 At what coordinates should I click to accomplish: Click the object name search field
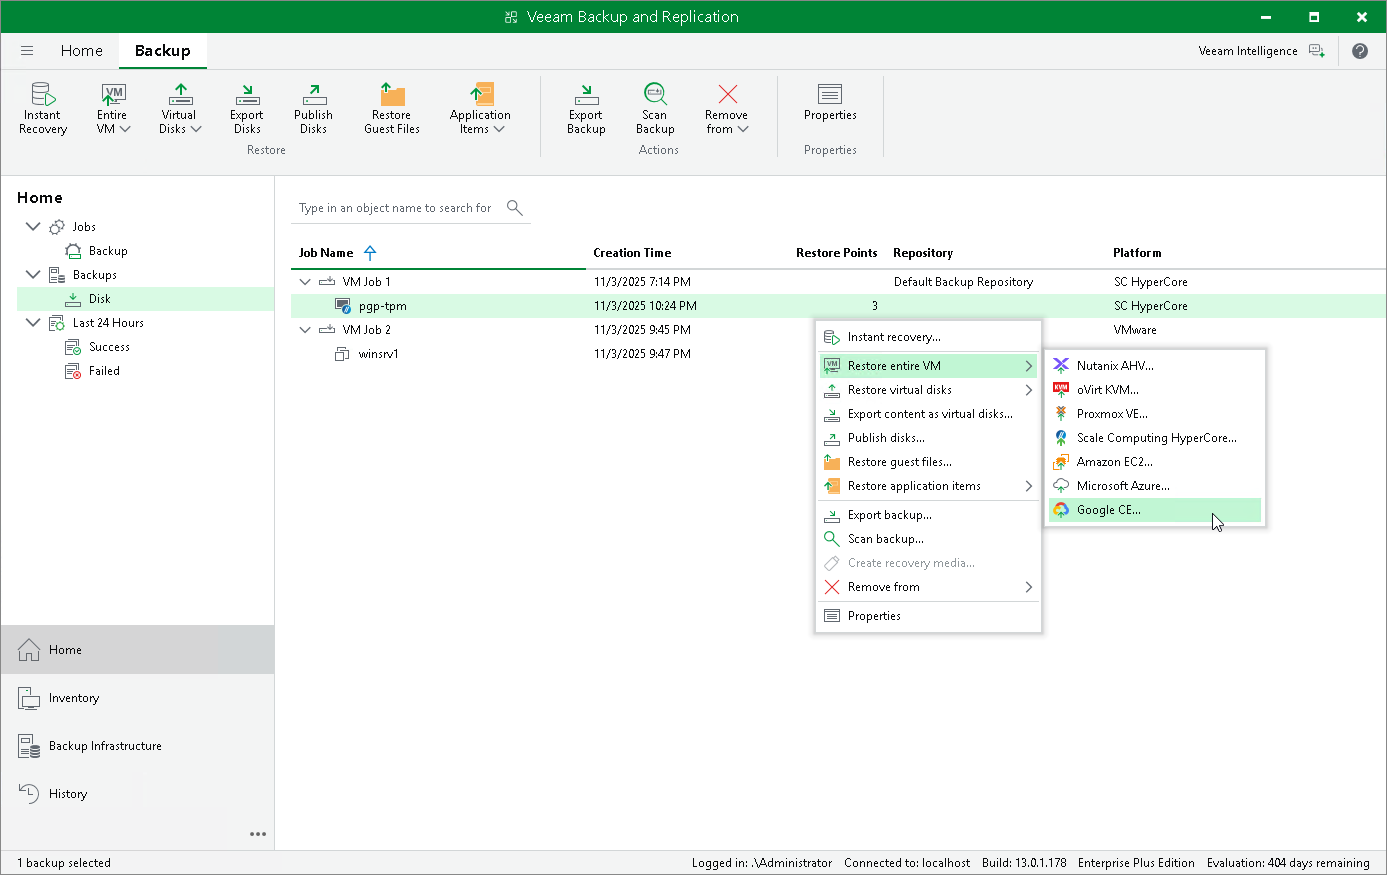396,208
